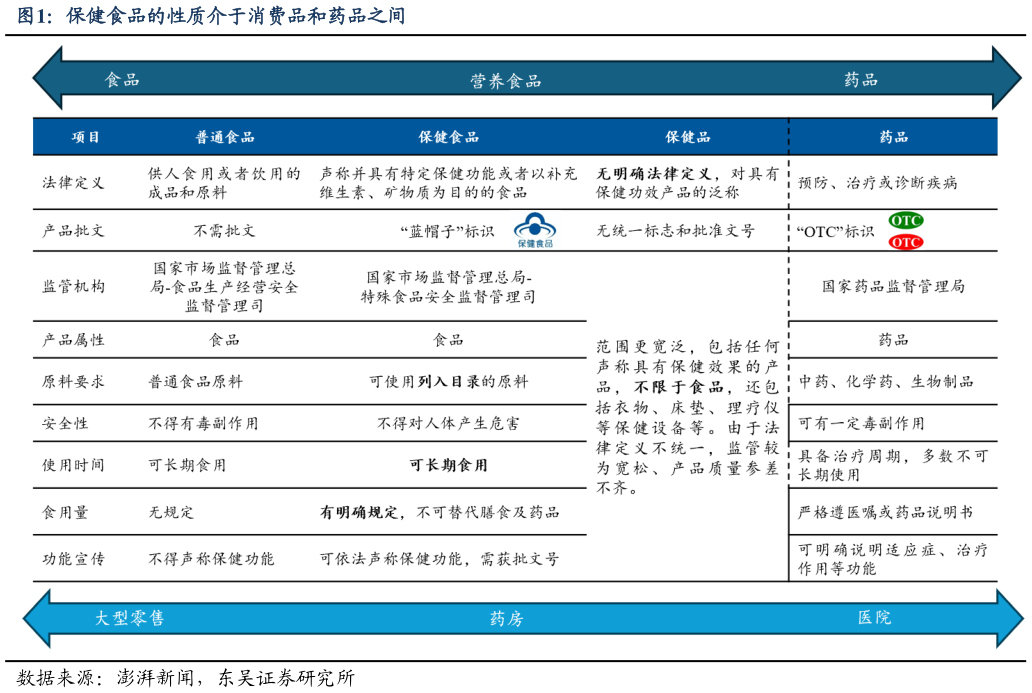Select the 保健食品 column header
Screen dimensions: 1032x693
(448, 137)
